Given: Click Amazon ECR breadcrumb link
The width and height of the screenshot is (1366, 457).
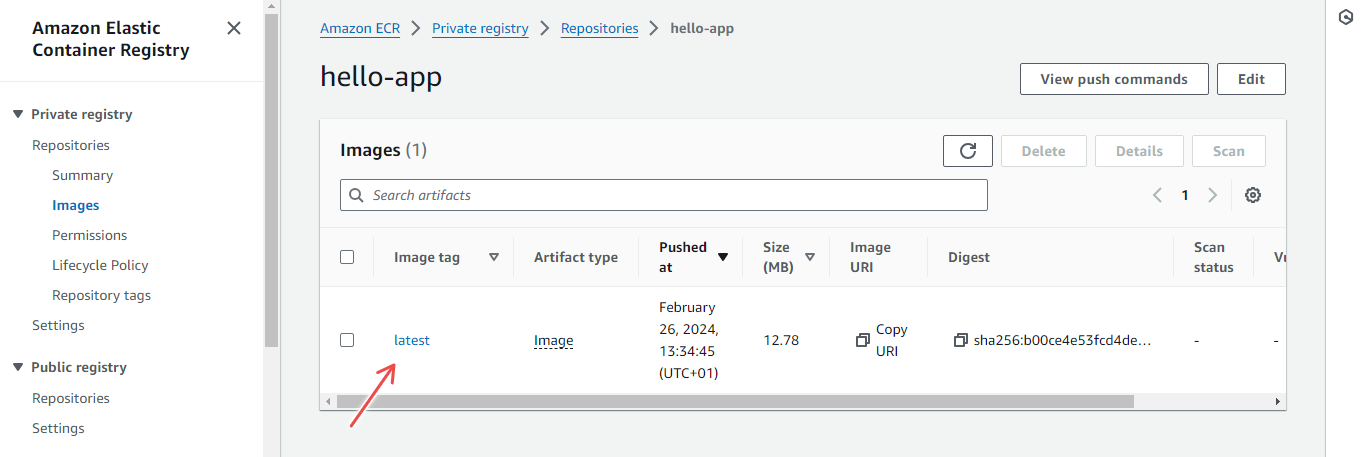Looking at the screenshot, I should click(360, 28).
